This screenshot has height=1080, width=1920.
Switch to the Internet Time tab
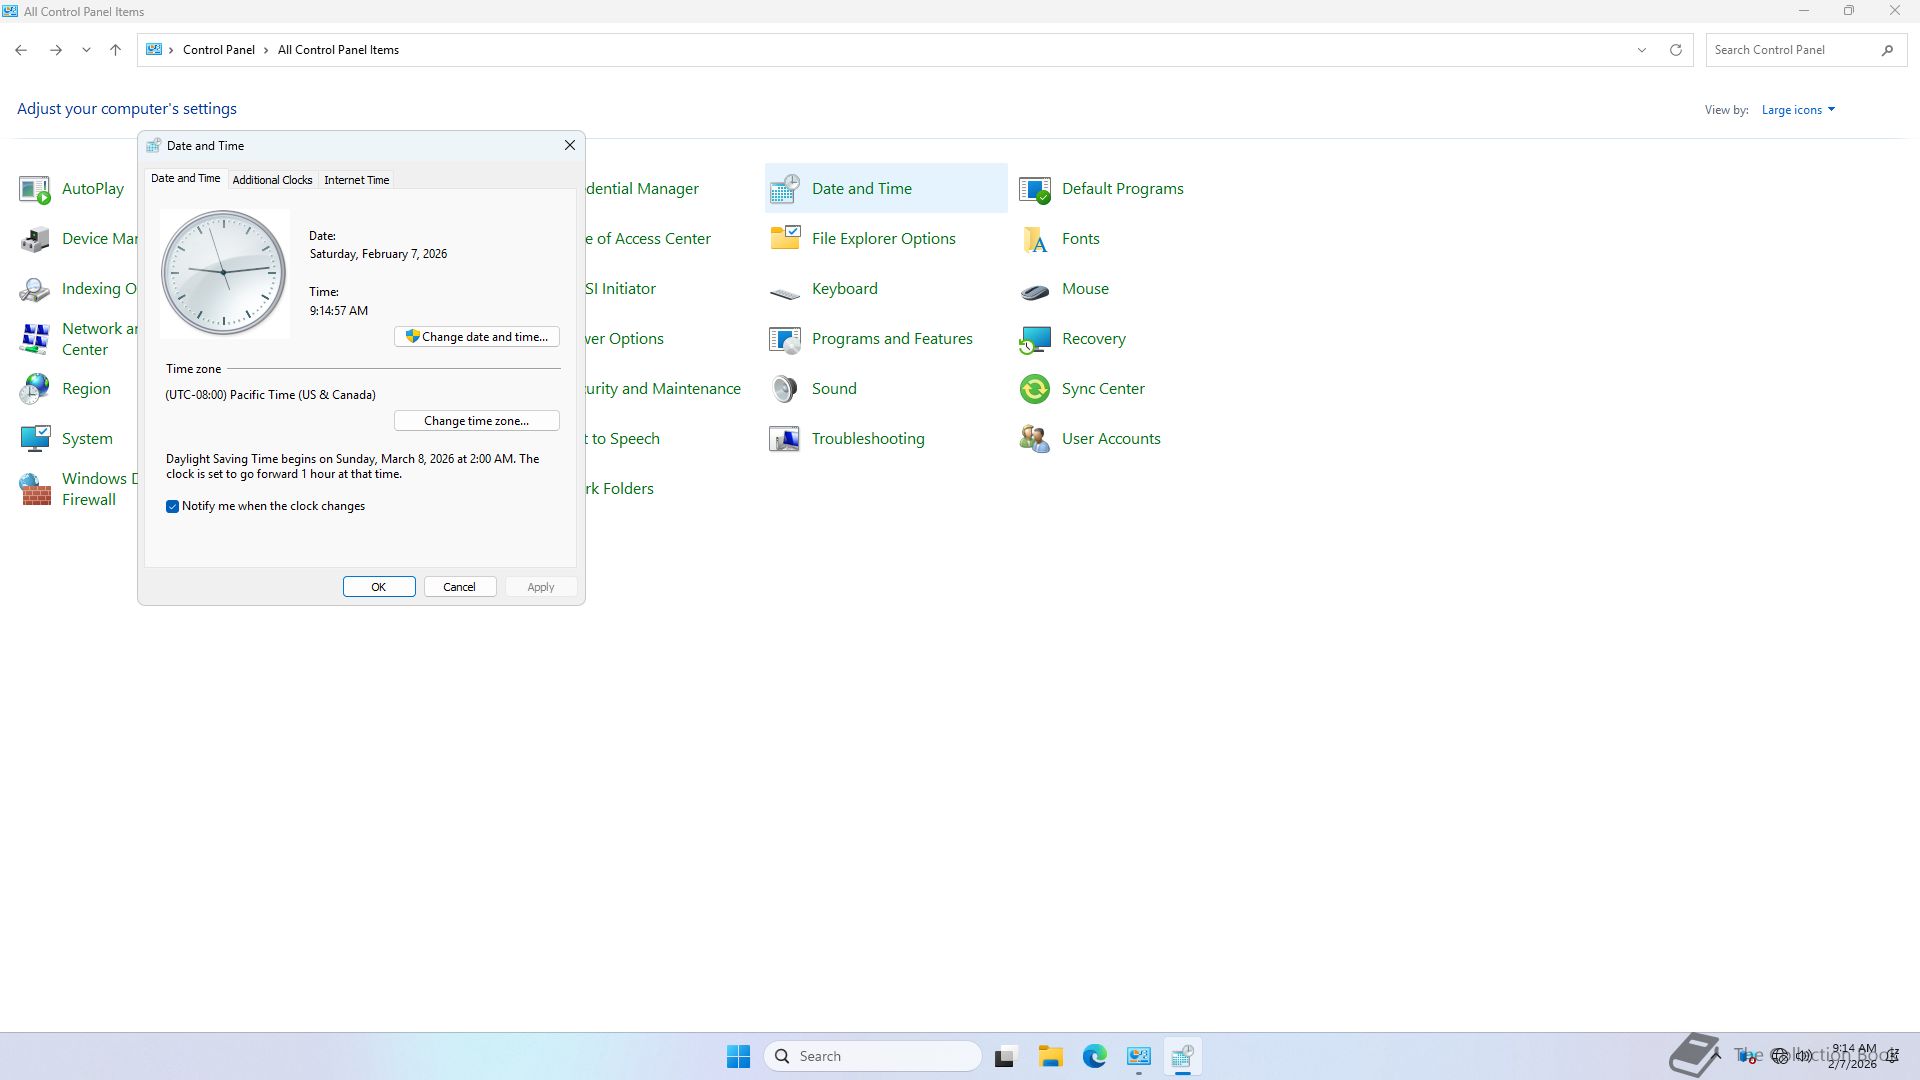(356, 180)
